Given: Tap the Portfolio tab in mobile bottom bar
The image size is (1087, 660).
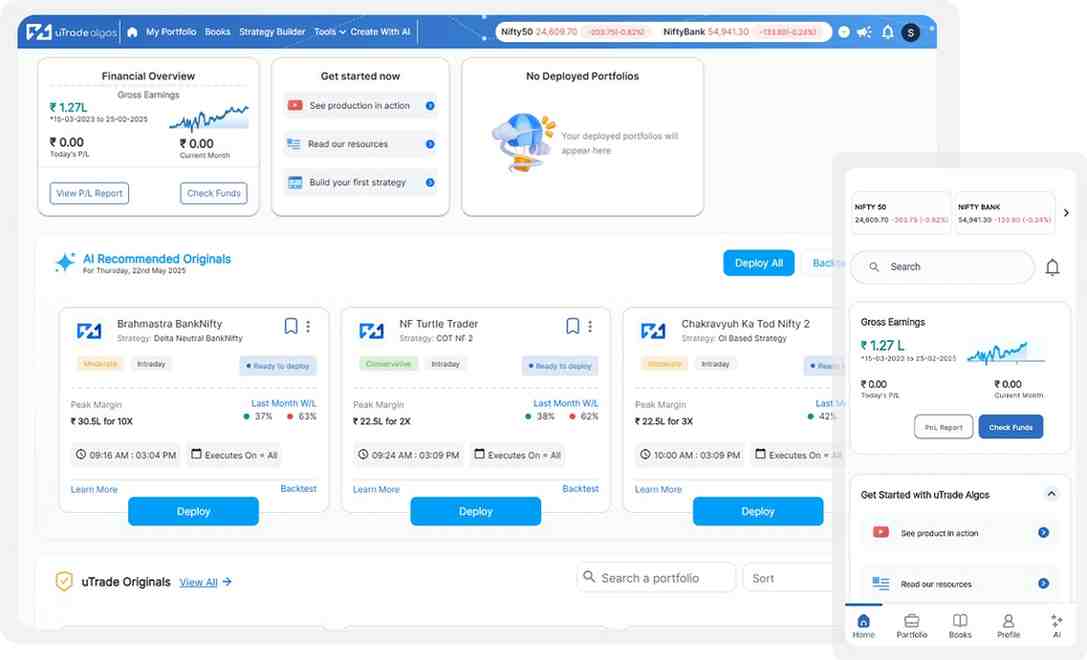Looking at the screenshot, I should click(912, 625).
